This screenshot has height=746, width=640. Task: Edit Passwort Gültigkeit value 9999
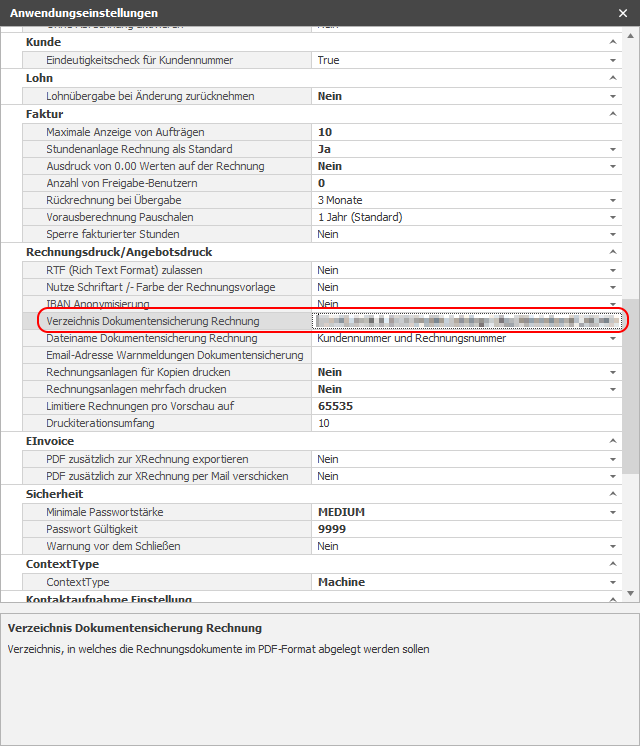tap(466, 529)
